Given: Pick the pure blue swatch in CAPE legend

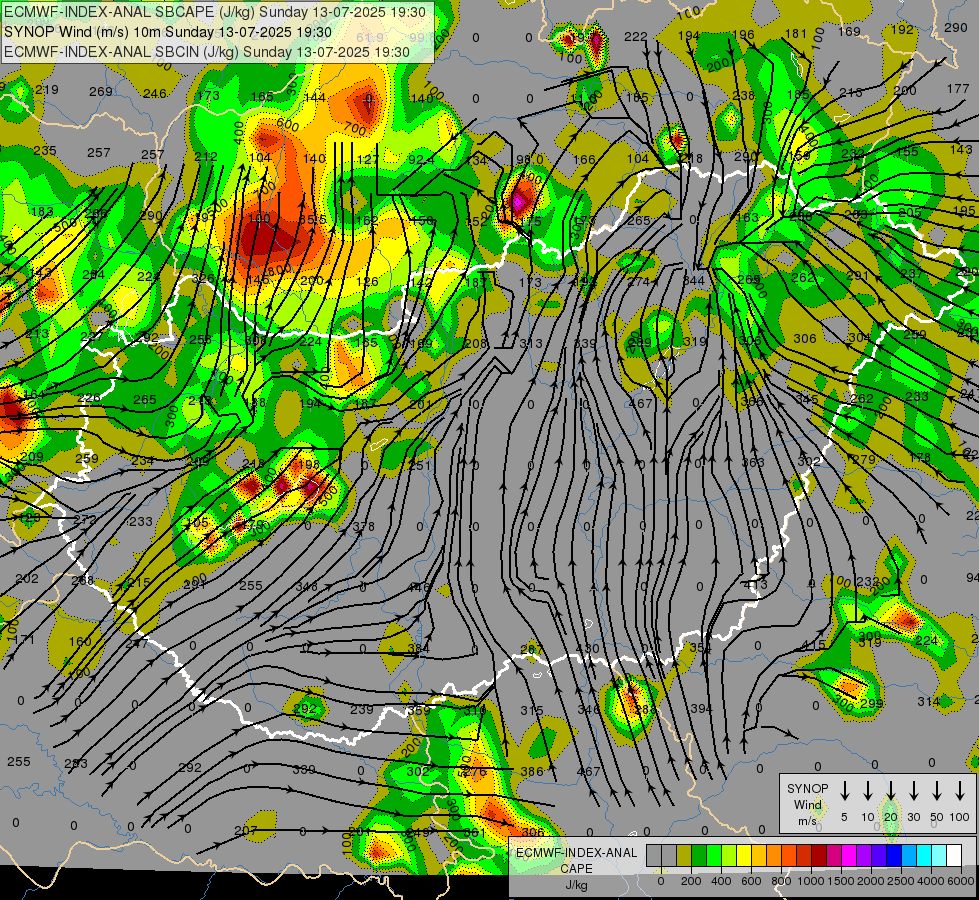Looking at the screenshot, I should [x=893, y=856].
